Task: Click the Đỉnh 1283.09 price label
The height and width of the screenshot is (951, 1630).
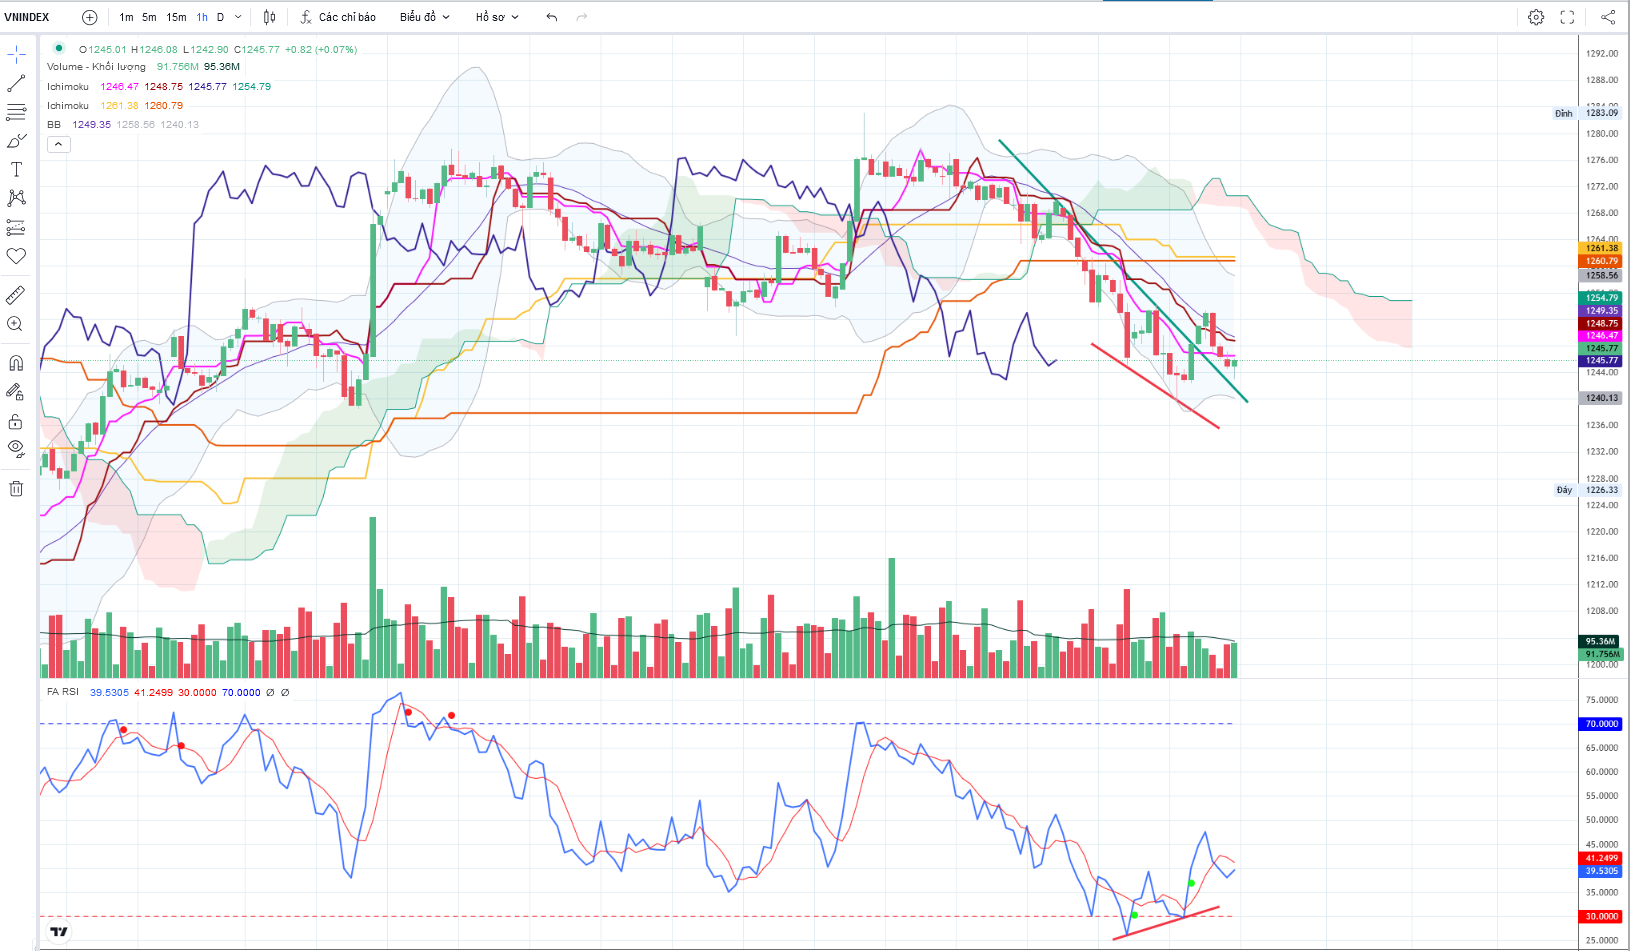Action: (x=1586, y=113)
